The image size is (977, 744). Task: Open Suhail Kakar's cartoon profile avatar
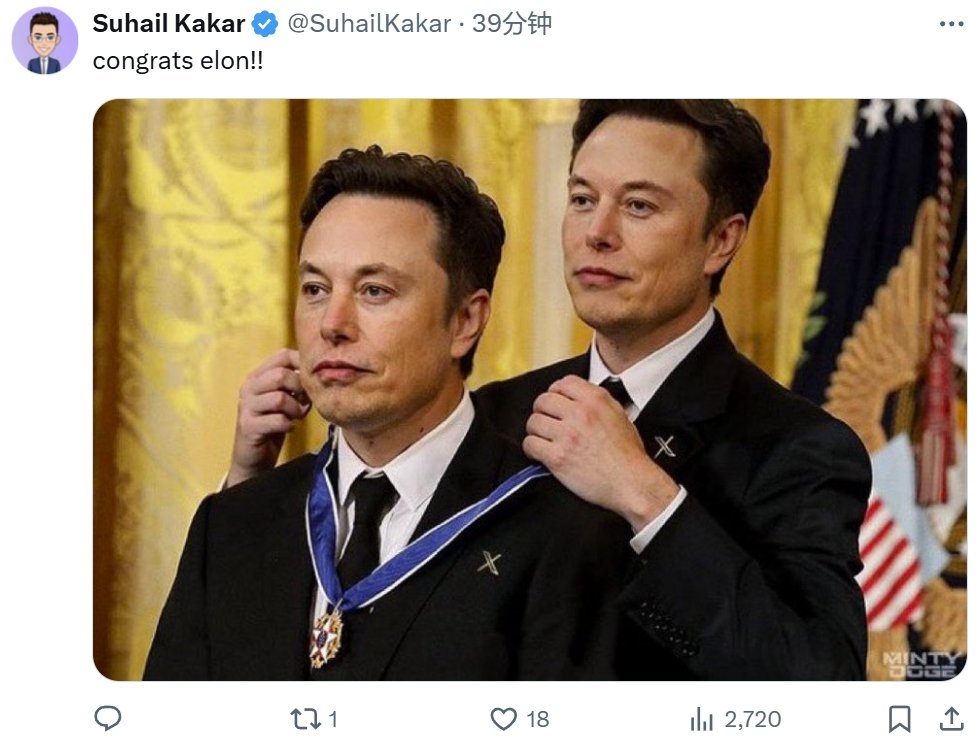(45, 41)
